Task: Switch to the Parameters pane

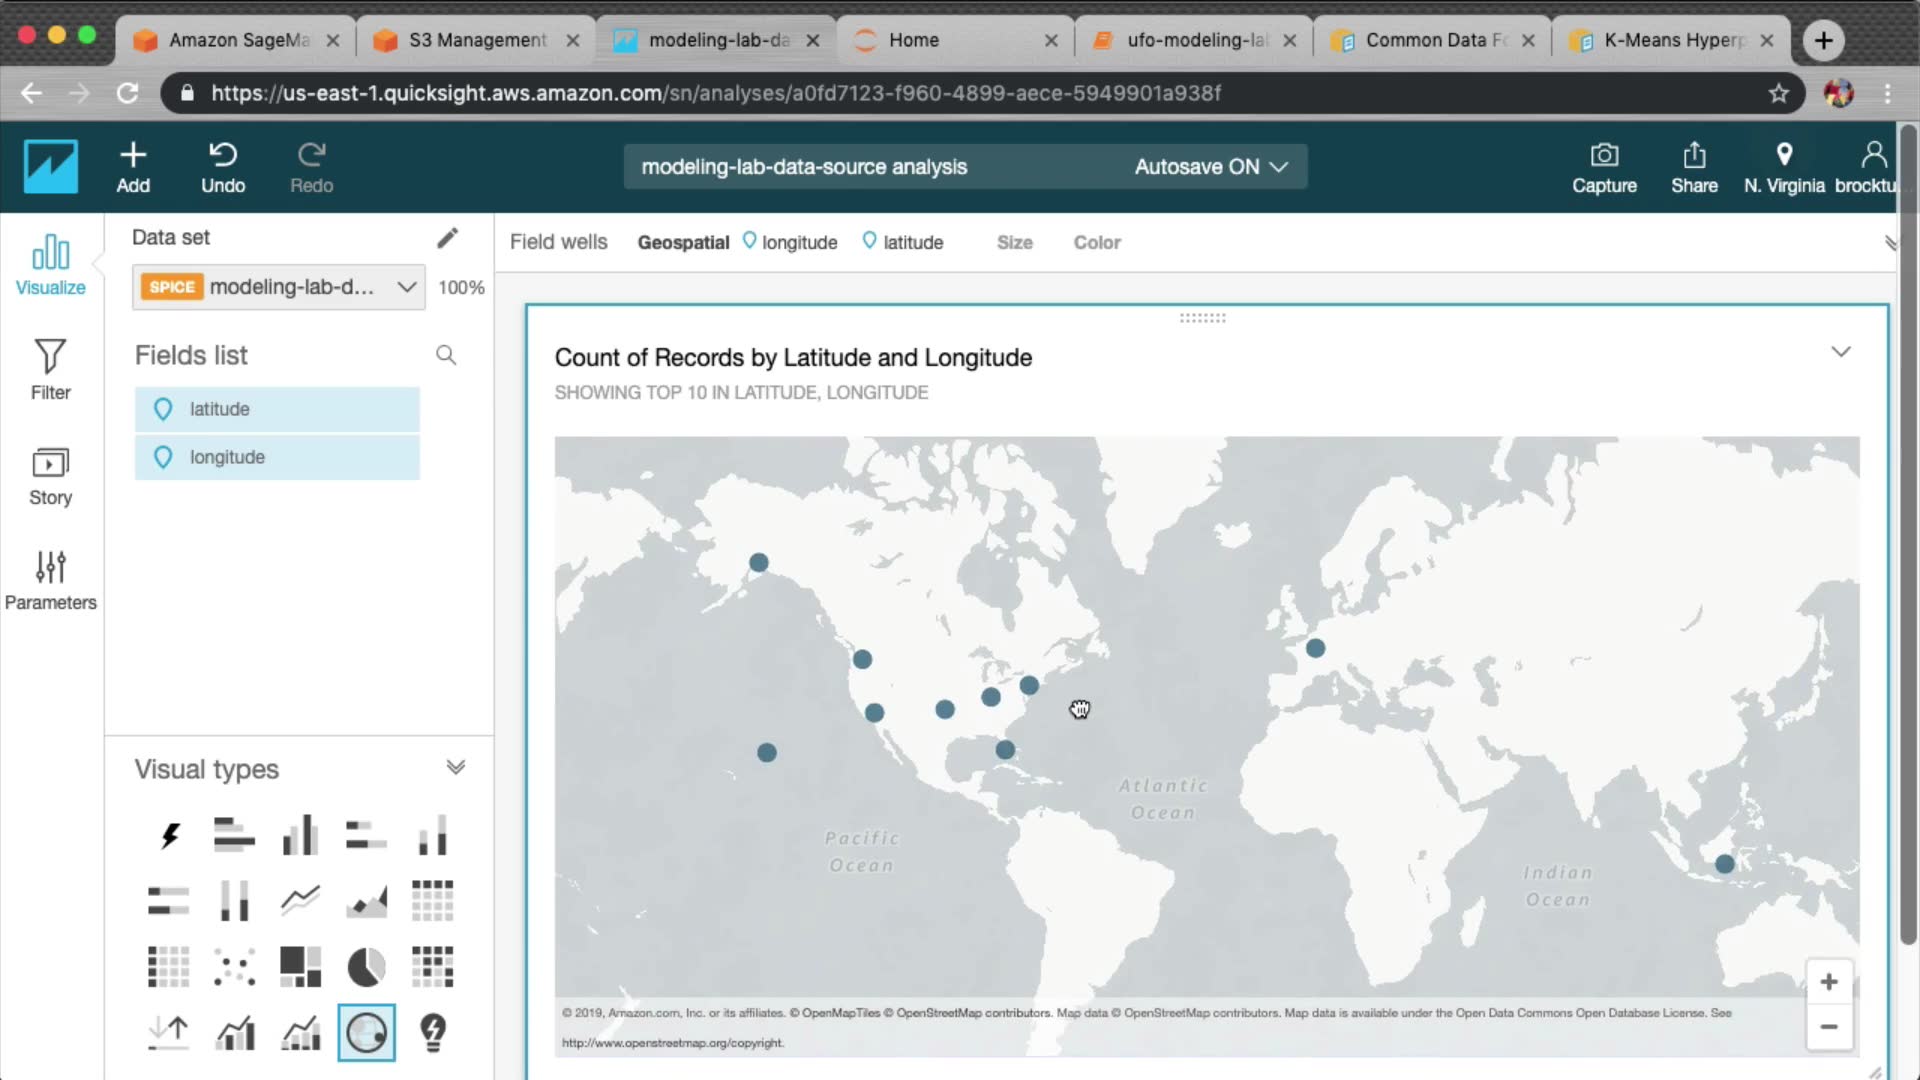Action: click(50, 580)
